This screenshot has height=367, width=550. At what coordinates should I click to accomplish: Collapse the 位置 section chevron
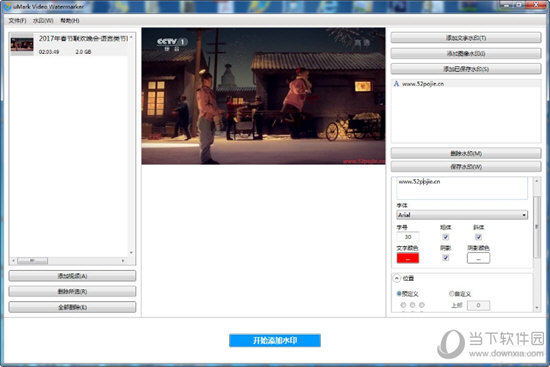click(396, 278)
